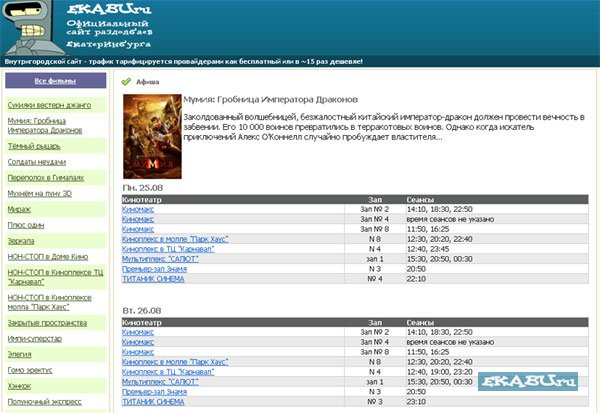The width and height of the screenshot is (600, 413).
Task: Select the Мираж sidebar link
Action: (x=19, y=209)
